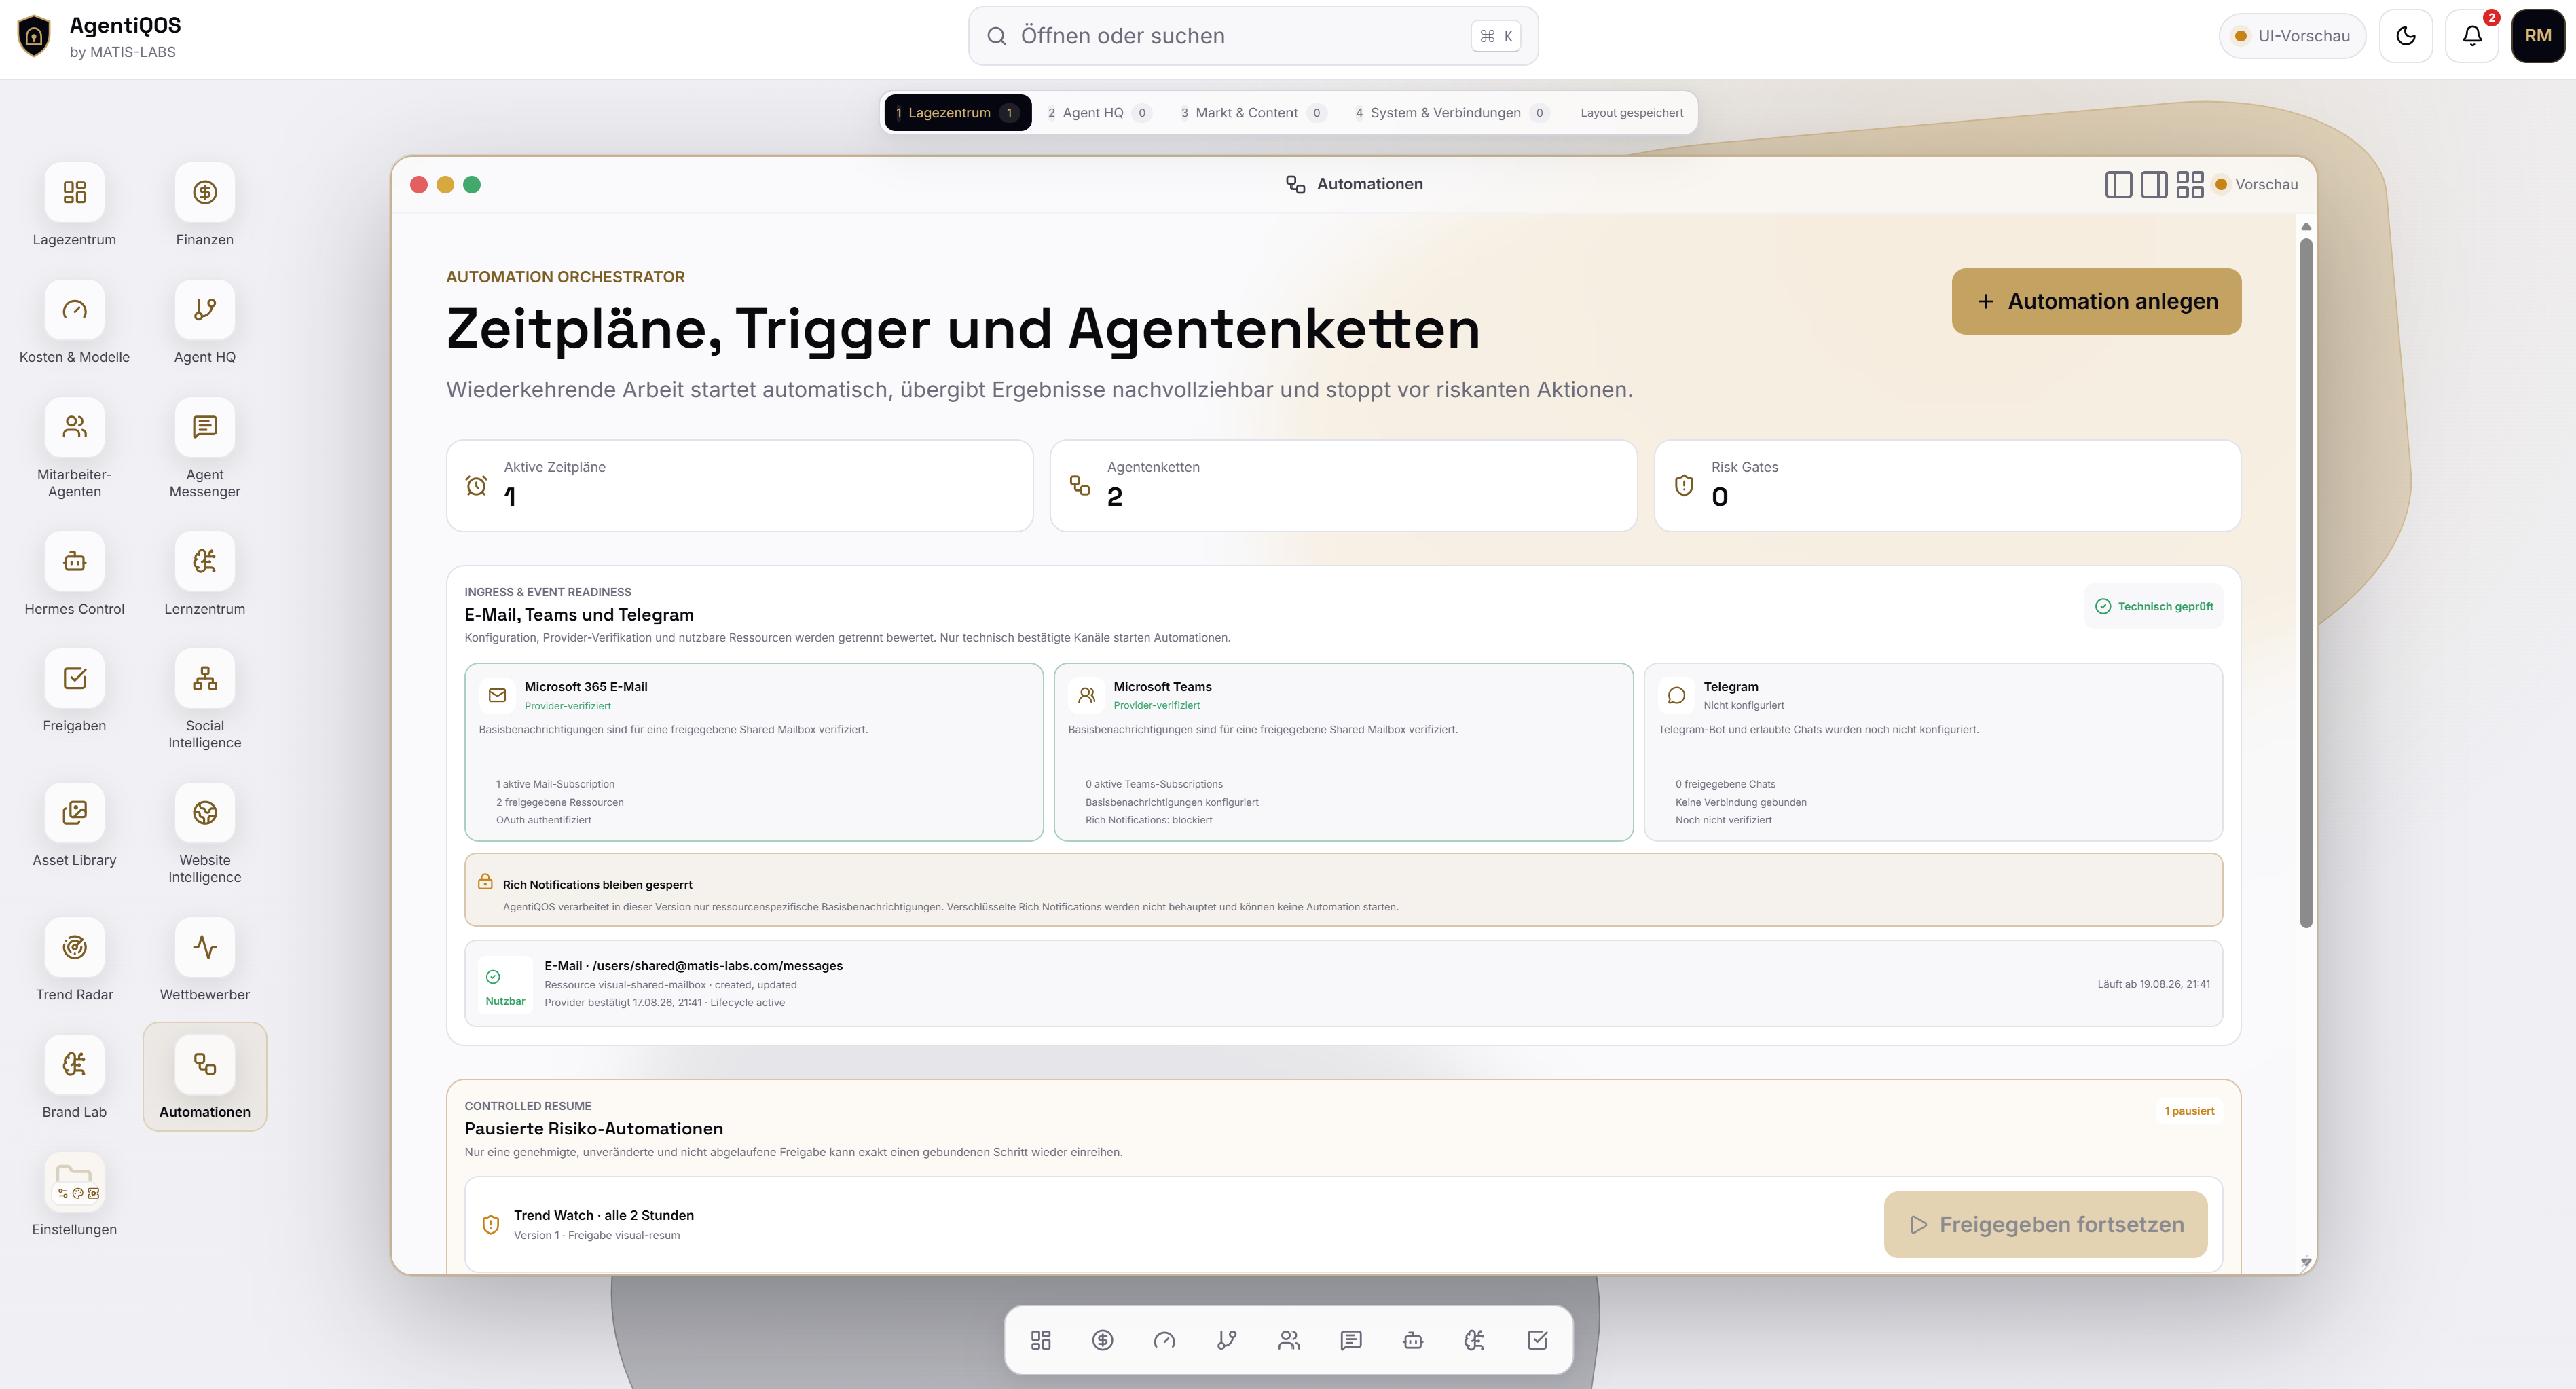
Task: Click the Risk Gates stat card
Action: click(x=1947, y=485)
